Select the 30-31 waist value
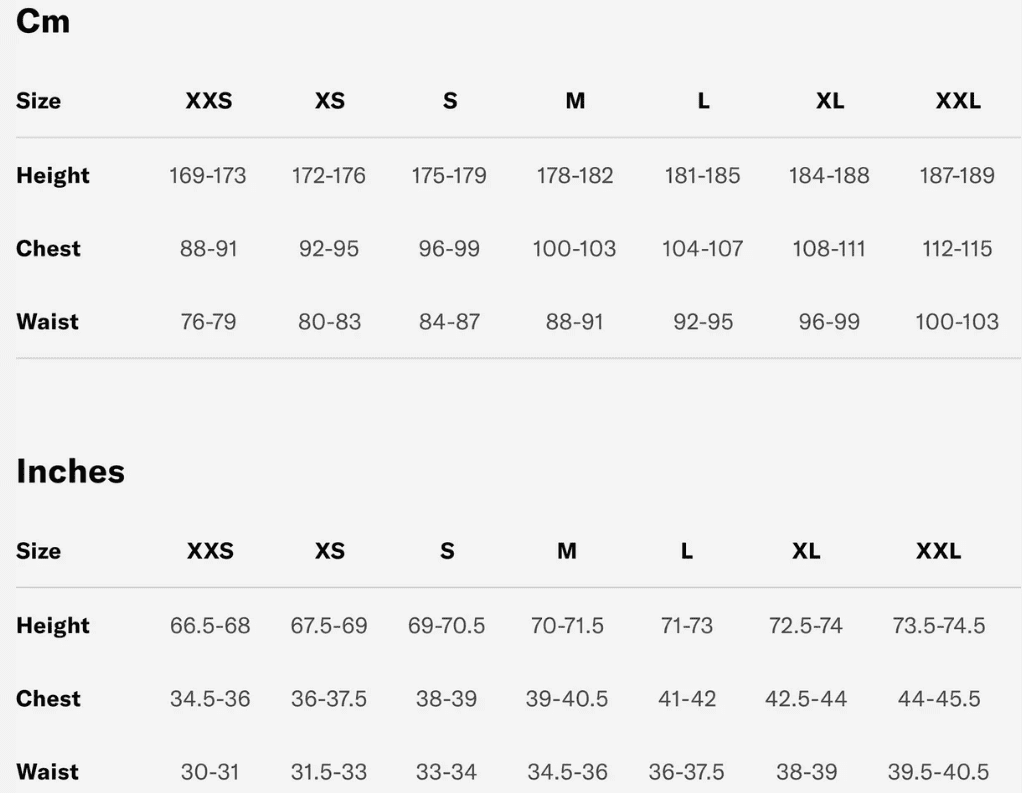The height and width of the screenshot is (793, 1022). tap(210, 772)
